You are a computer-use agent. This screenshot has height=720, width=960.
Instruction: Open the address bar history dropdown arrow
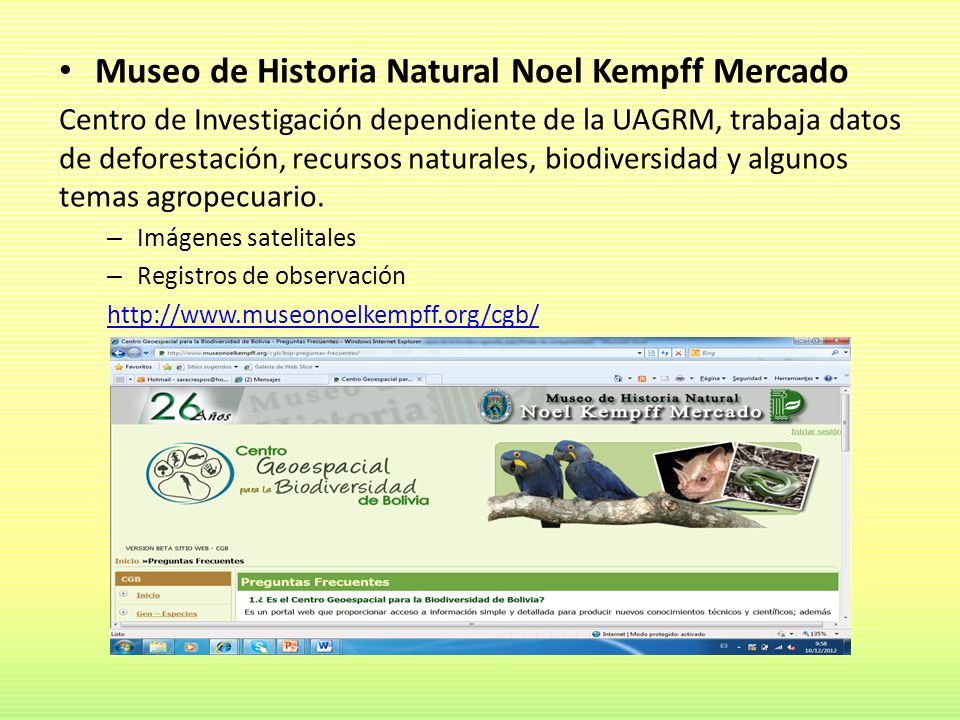[639, 353]
